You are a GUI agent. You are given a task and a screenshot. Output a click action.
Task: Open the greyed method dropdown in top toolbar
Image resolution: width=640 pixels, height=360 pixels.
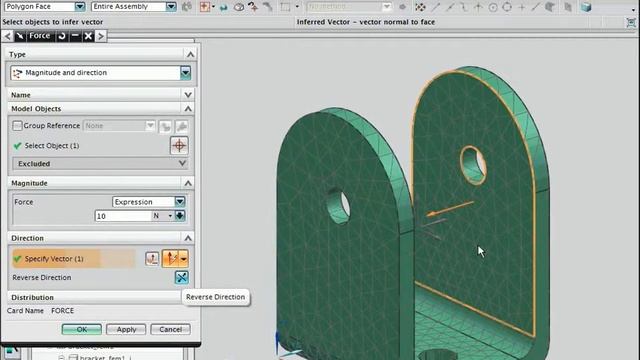[386, 7]
